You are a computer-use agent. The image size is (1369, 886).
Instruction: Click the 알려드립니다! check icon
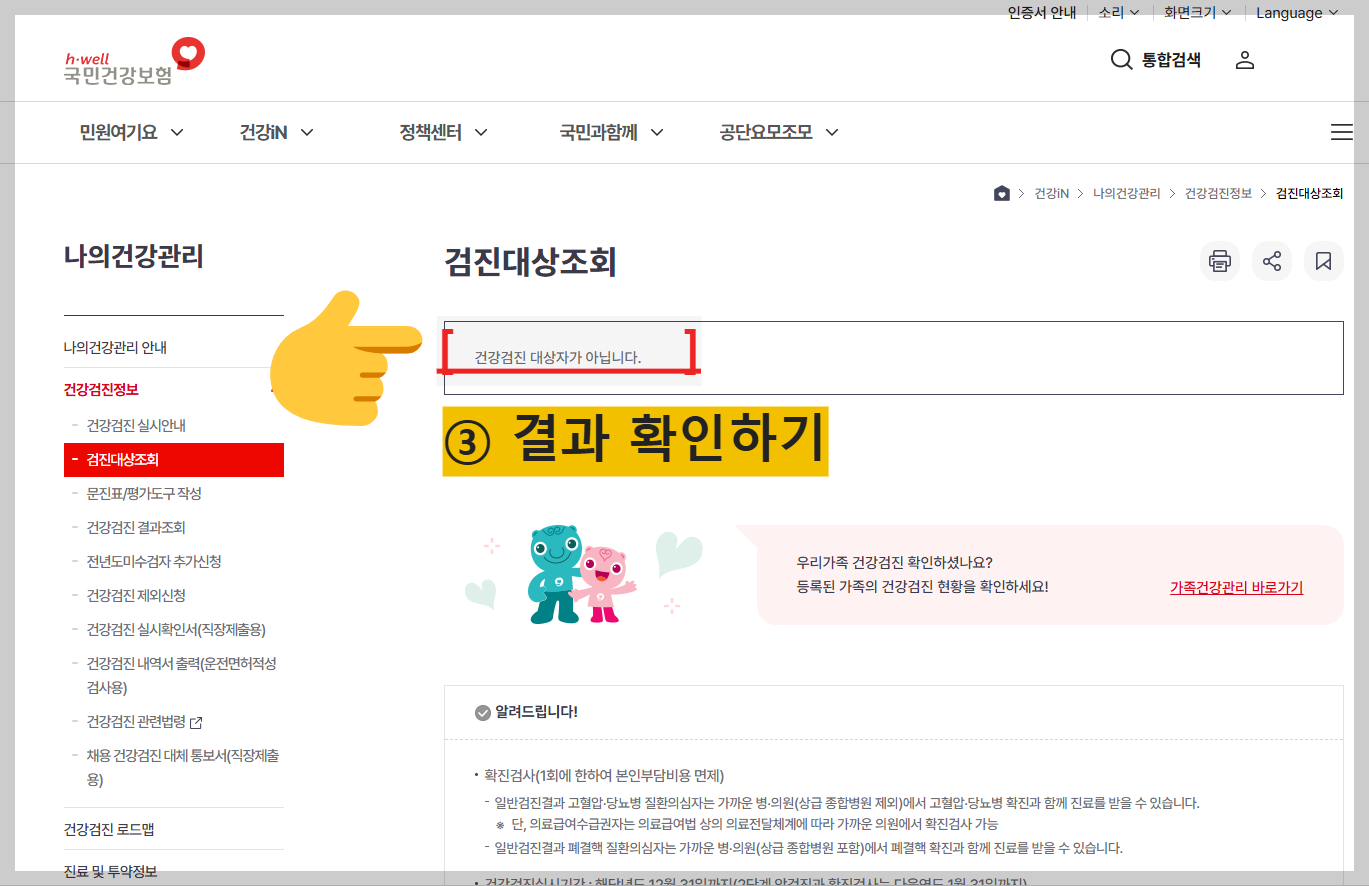click(x=483, y=712)
